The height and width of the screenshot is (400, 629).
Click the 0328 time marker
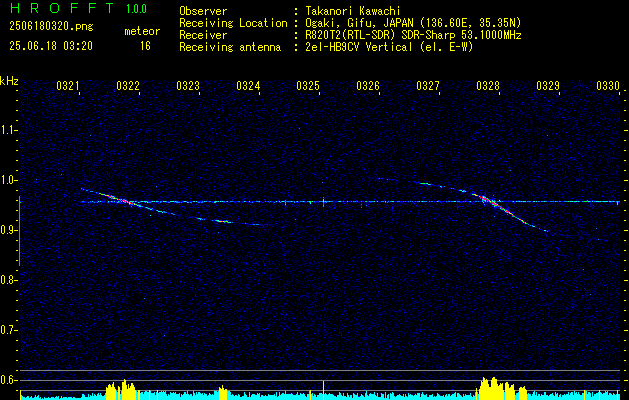point(488,86)
